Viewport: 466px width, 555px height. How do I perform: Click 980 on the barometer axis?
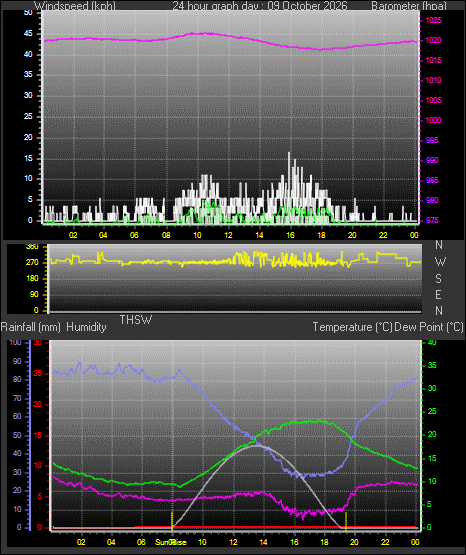click(x=432, y=200)
